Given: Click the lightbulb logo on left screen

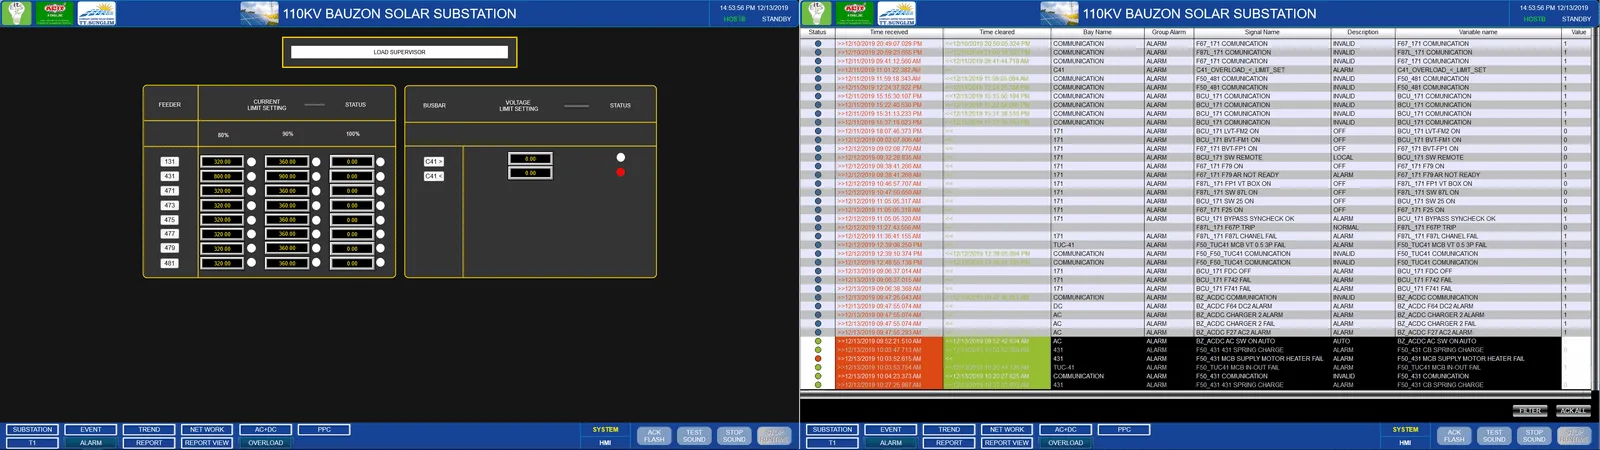Looking at the screenshot, I should coord(17,13).
